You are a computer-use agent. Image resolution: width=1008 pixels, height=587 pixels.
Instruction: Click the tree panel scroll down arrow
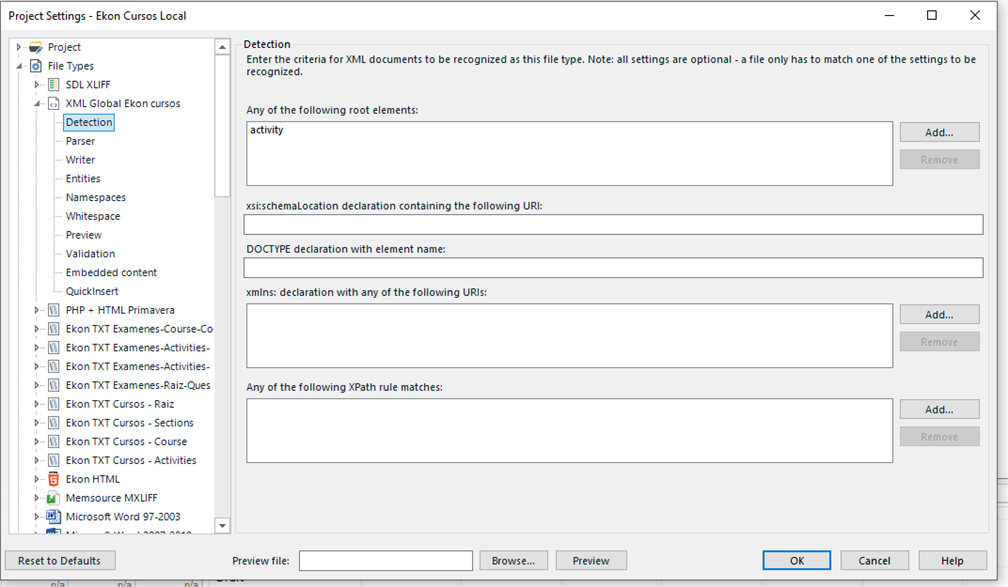(x=222, y=526)
